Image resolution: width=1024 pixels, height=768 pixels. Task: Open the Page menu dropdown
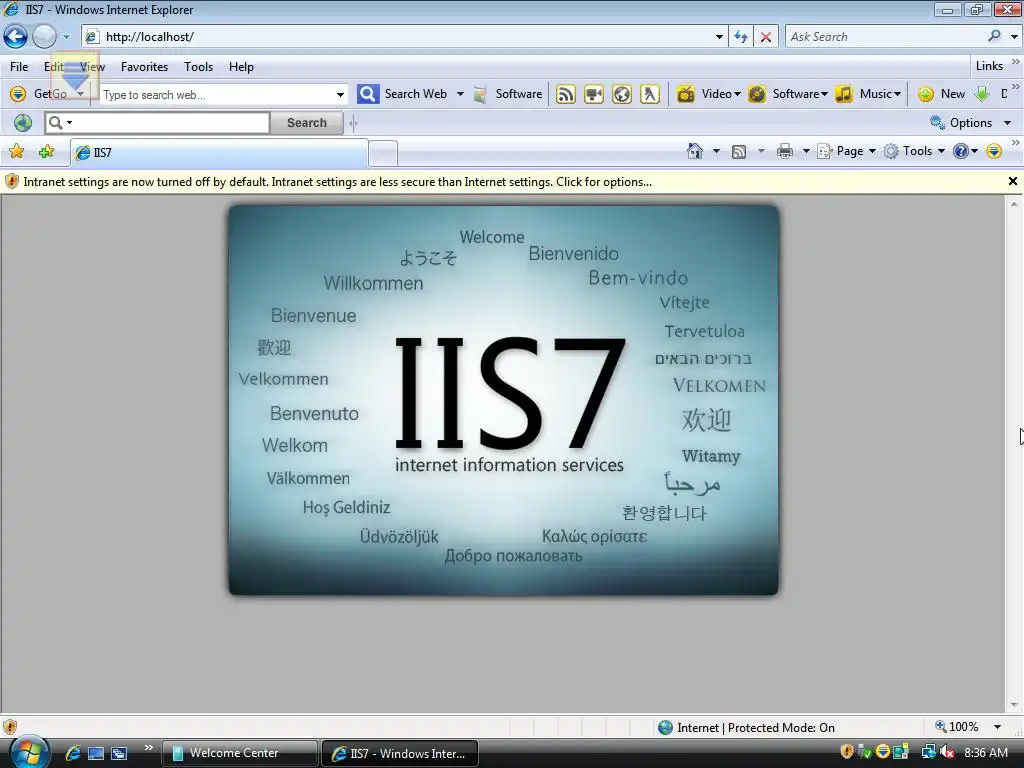pyautogui.click(x=872, y=152)
